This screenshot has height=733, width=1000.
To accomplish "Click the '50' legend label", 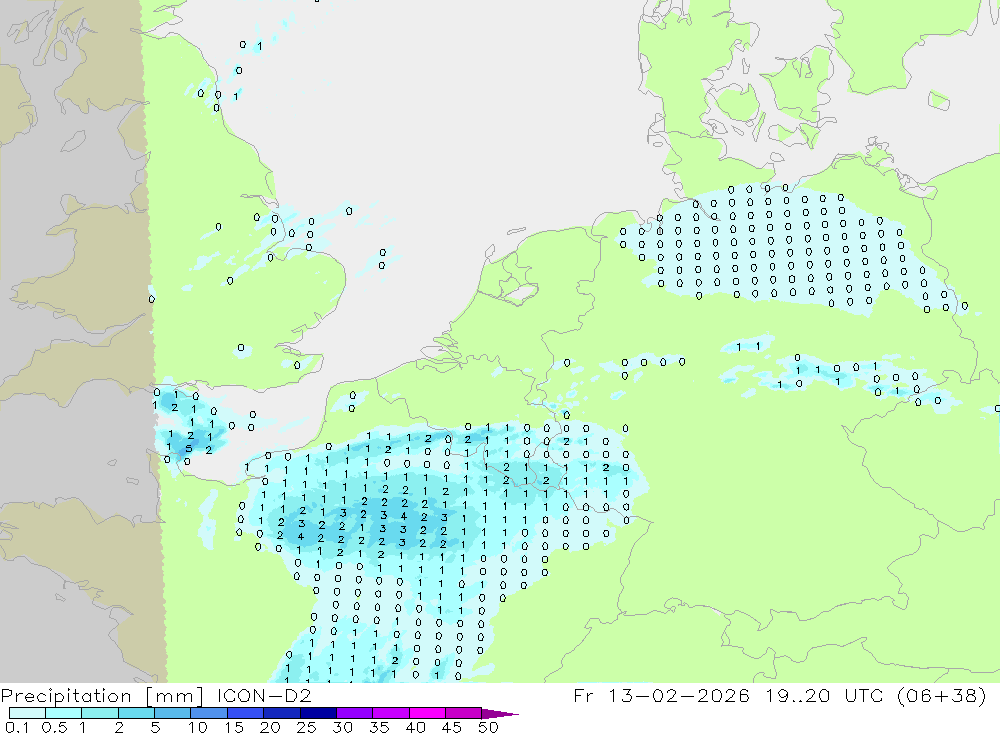I will coord(488,727).
